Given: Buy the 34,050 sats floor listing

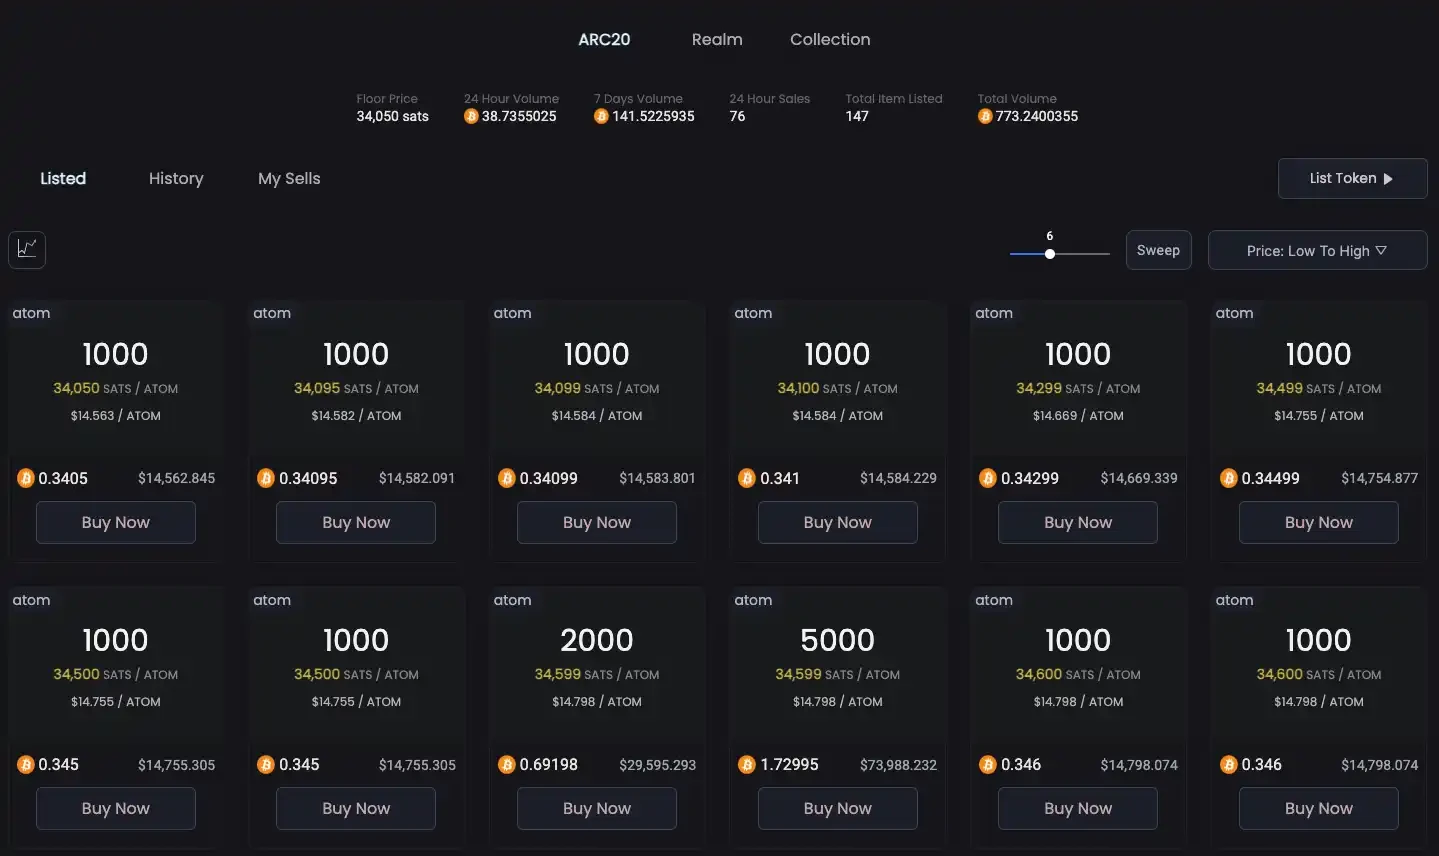Looking at the screenshot, I should tap(115, 522).
